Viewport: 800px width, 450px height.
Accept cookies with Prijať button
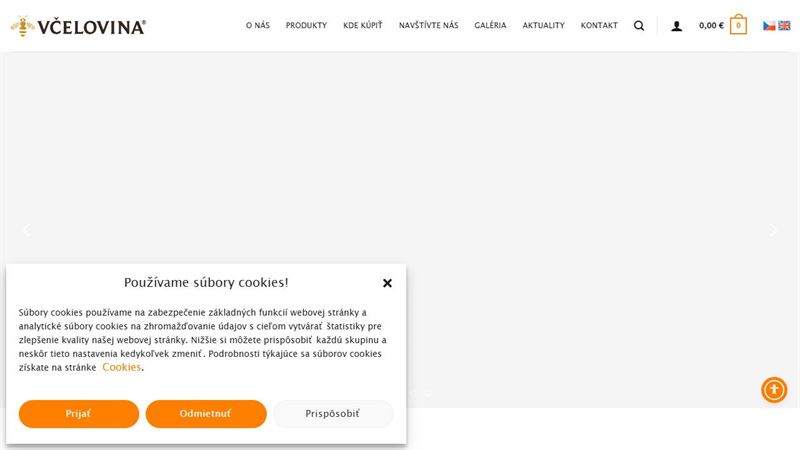[x=79, y=414]
